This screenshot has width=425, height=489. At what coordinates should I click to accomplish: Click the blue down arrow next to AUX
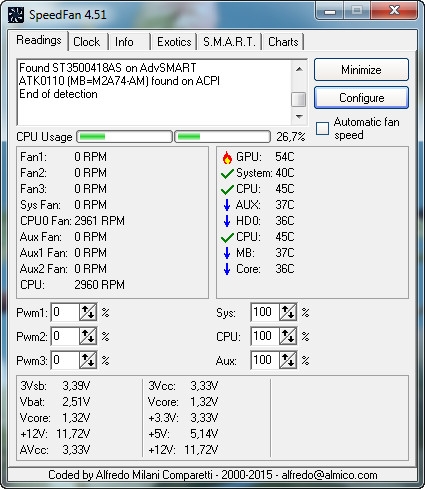(227, 205)
